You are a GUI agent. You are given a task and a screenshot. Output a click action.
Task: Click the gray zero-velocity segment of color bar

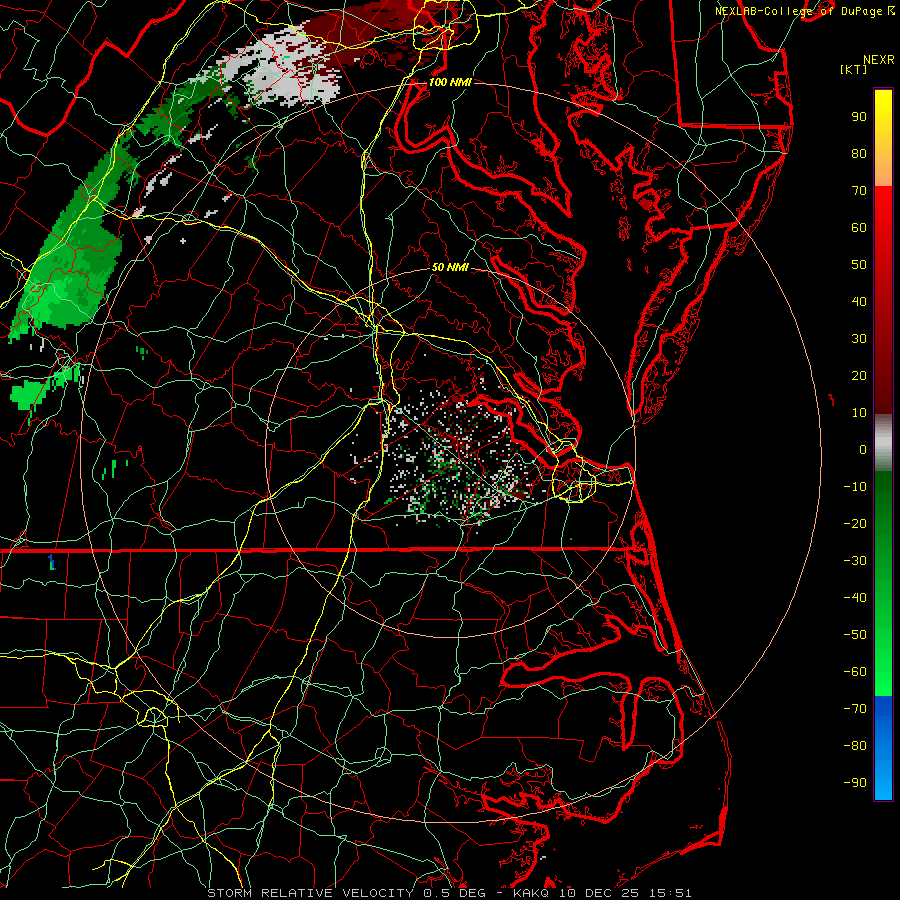pyautogui.click(x=883, y=443)
